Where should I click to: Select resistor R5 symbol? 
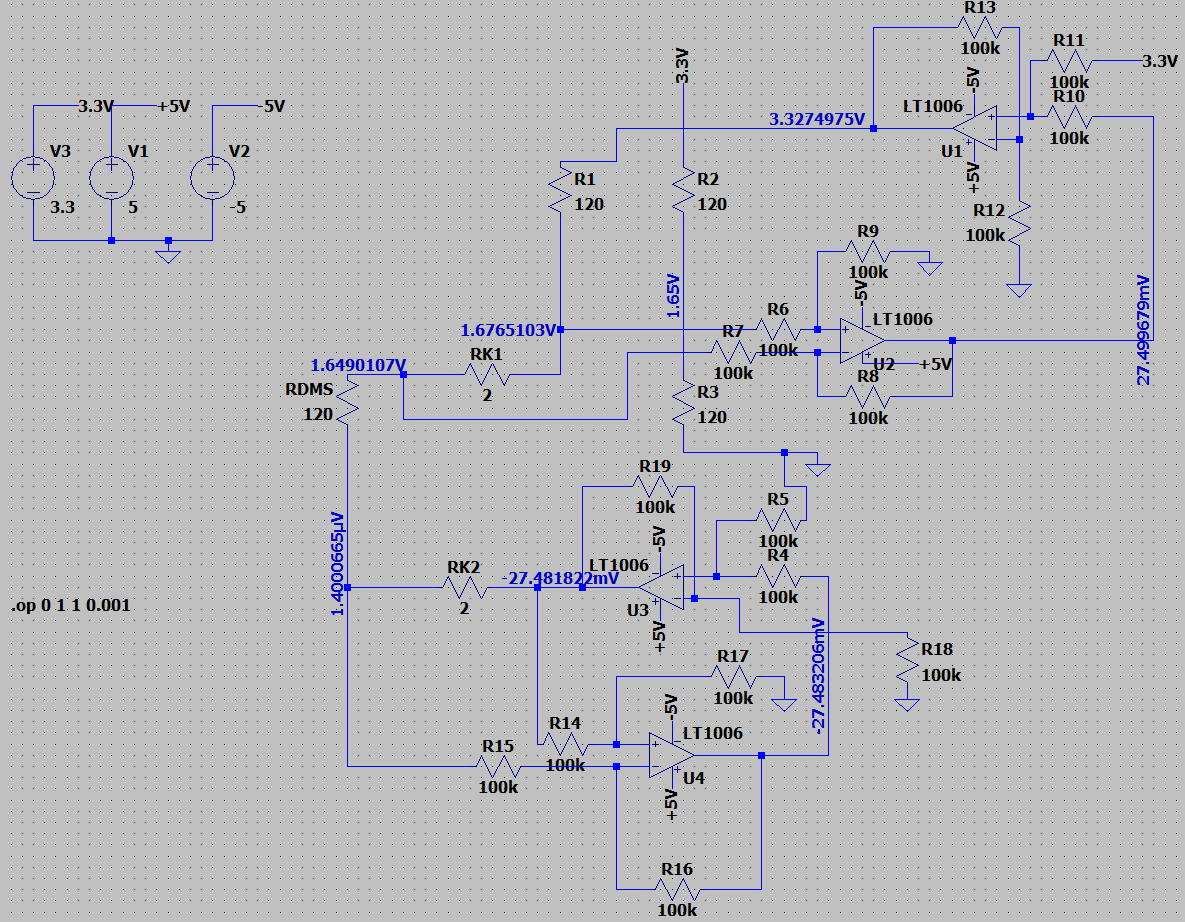778,520
